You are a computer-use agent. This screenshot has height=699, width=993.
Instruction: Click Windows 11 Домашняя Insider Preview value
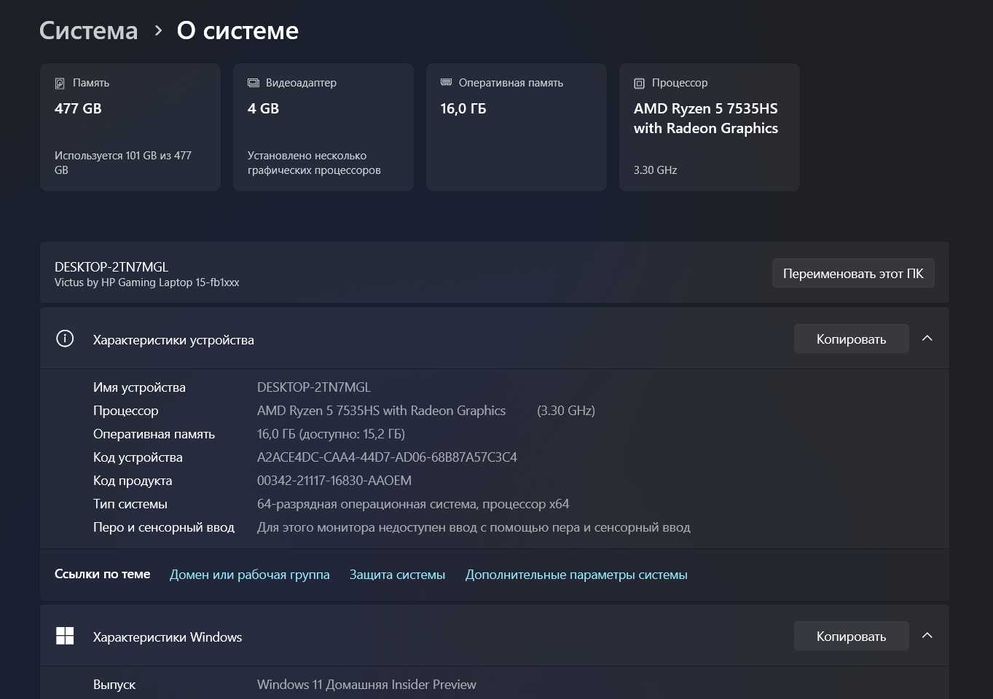[x=366, y=684]
